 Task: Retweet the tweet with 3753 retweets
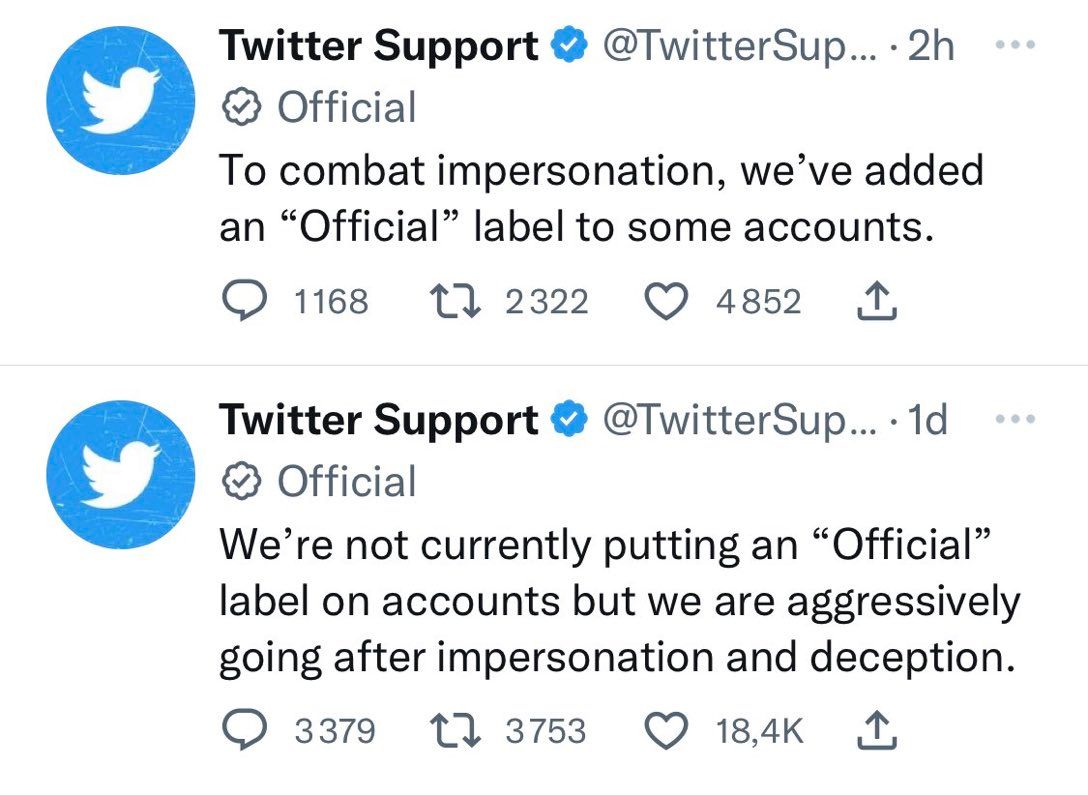tap(450, 730)
